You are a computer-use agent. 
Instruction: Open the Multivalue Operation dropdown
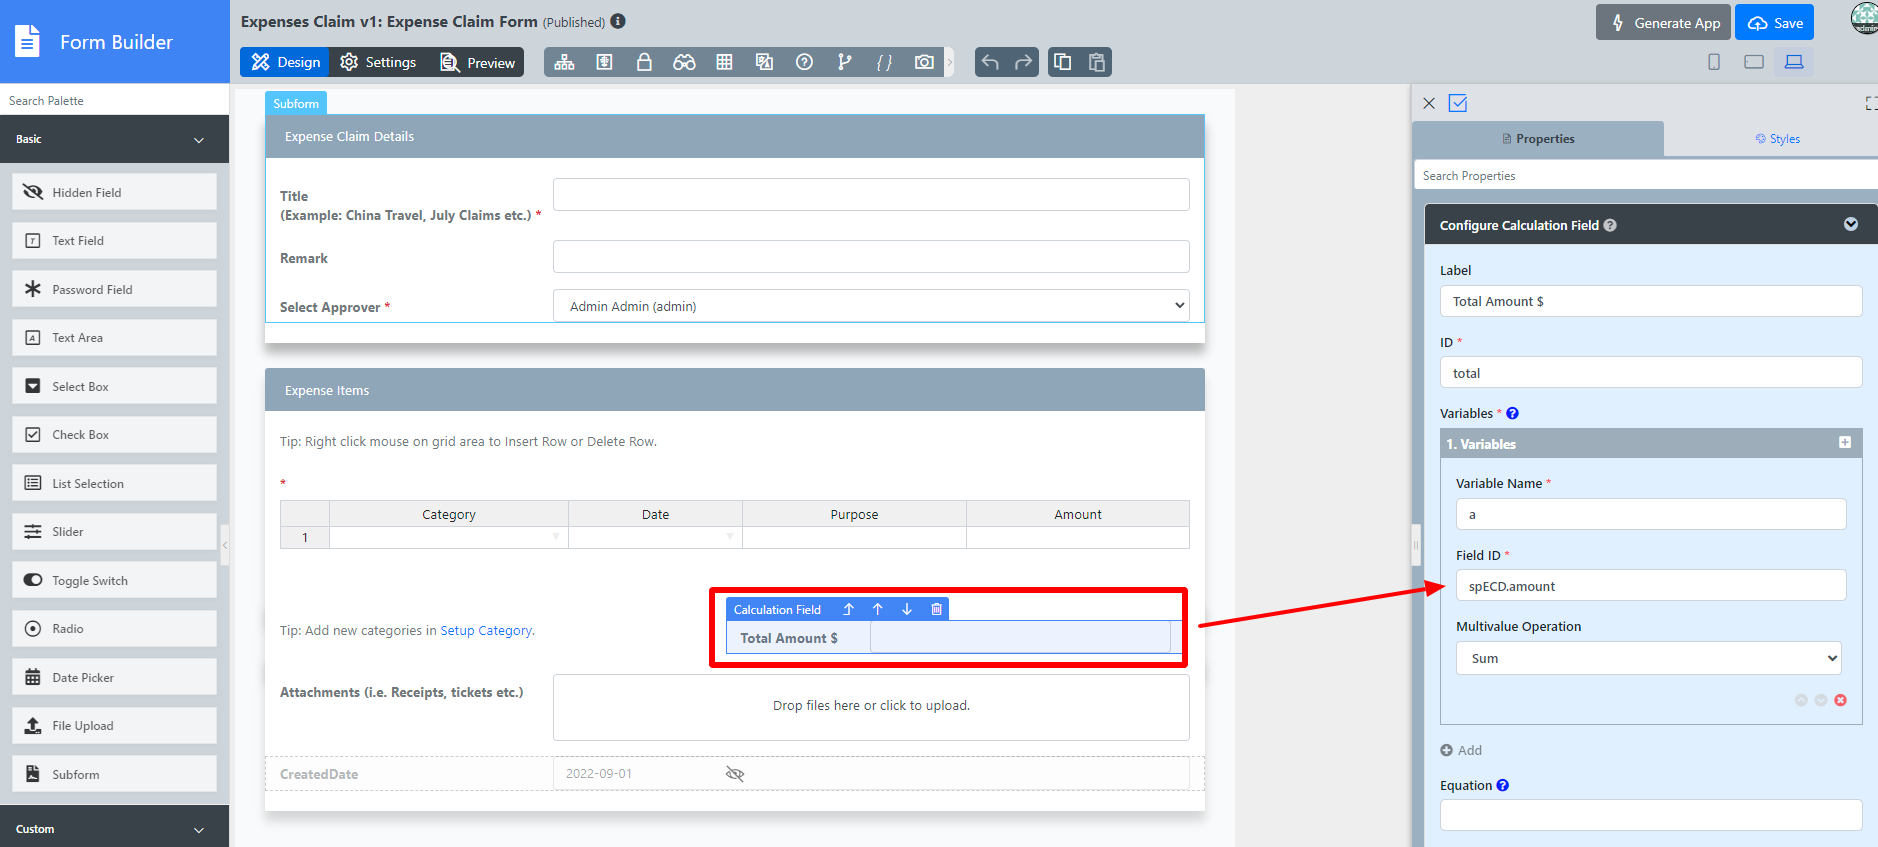(x=1648, y=658)
